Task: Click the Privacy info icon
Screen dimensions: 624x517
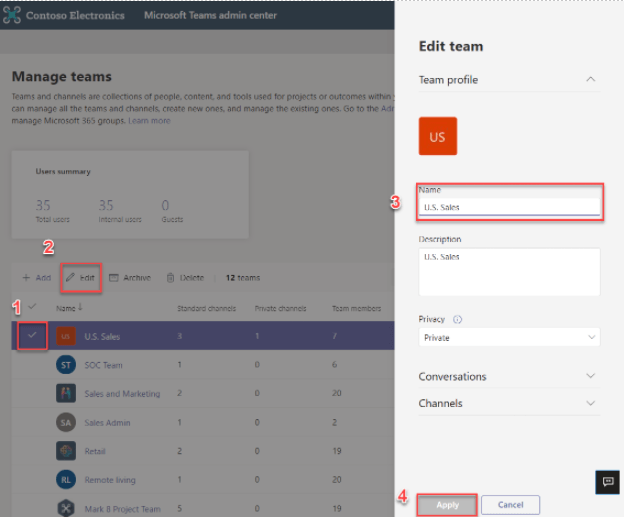Action: [x=457, y=319]
